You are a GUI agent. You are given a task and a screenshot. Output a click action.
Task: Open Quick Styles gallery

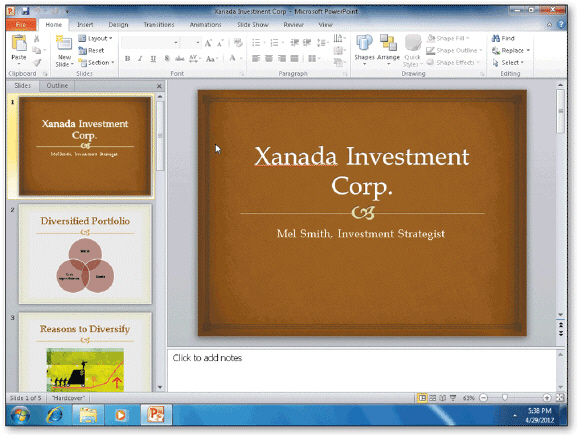tap(412, 51)
